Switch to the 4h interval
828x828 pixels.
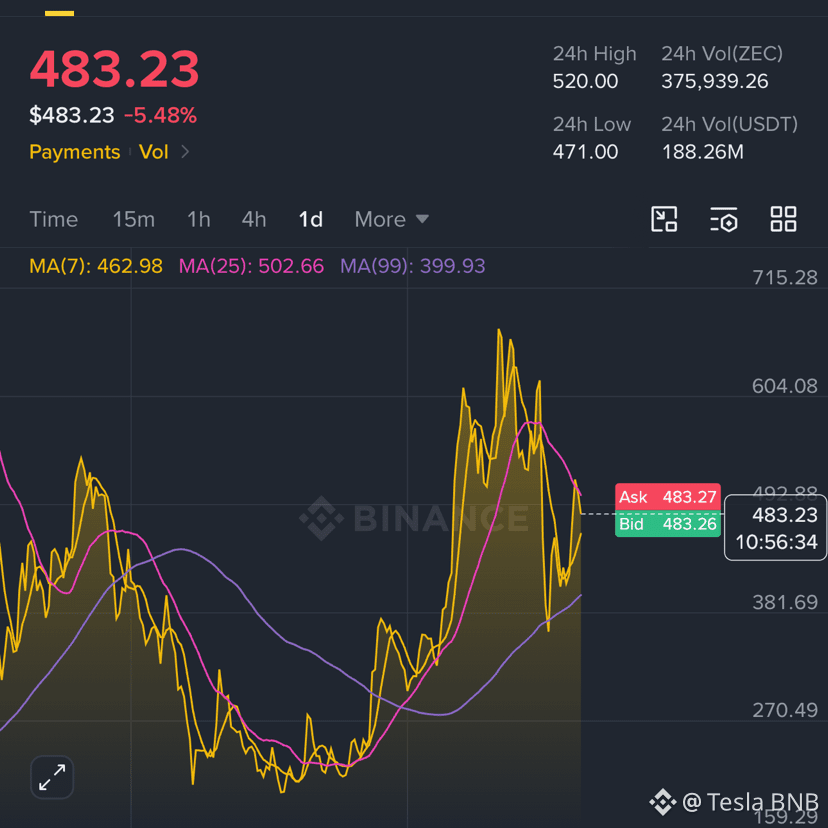click(x=254, y=219)
